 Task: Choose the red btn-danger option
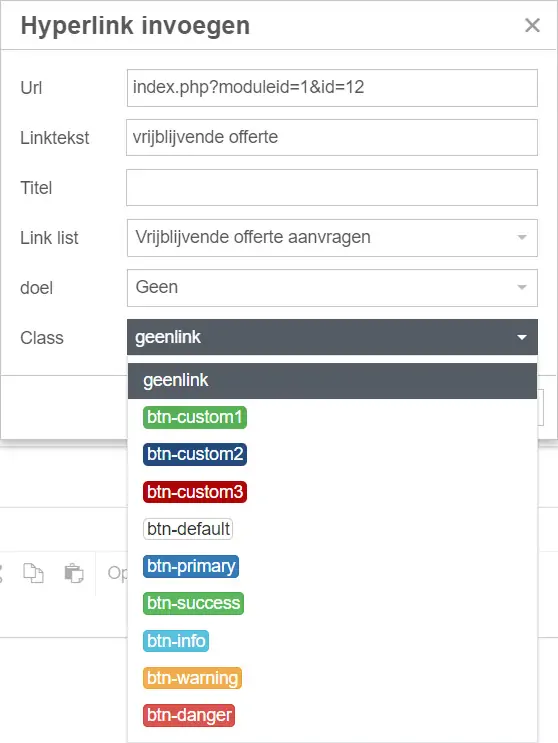[189, 715]
